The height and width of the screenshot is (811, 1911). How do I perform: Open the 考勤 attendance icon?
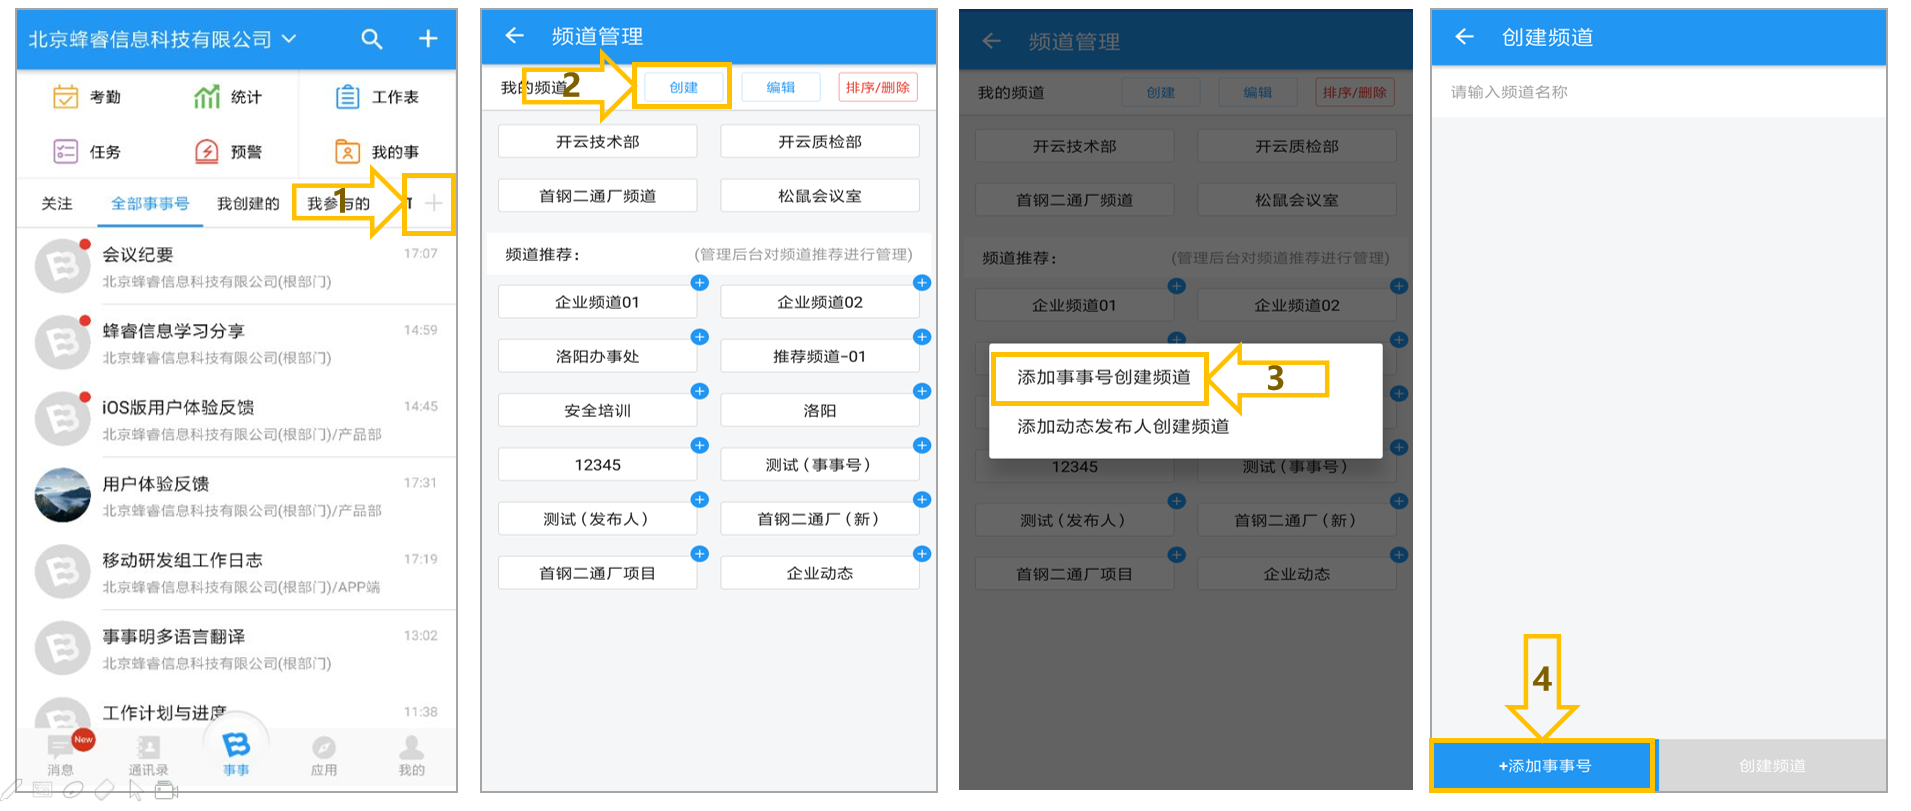coord(66,97)
